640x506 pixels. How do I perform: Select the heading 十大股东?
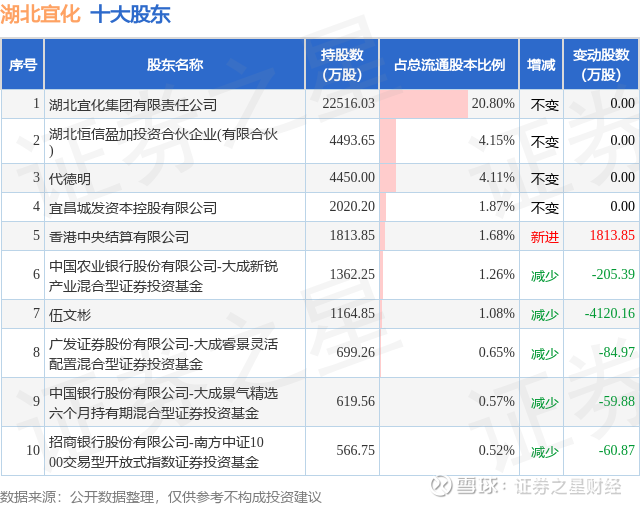[x=130, y=14]
